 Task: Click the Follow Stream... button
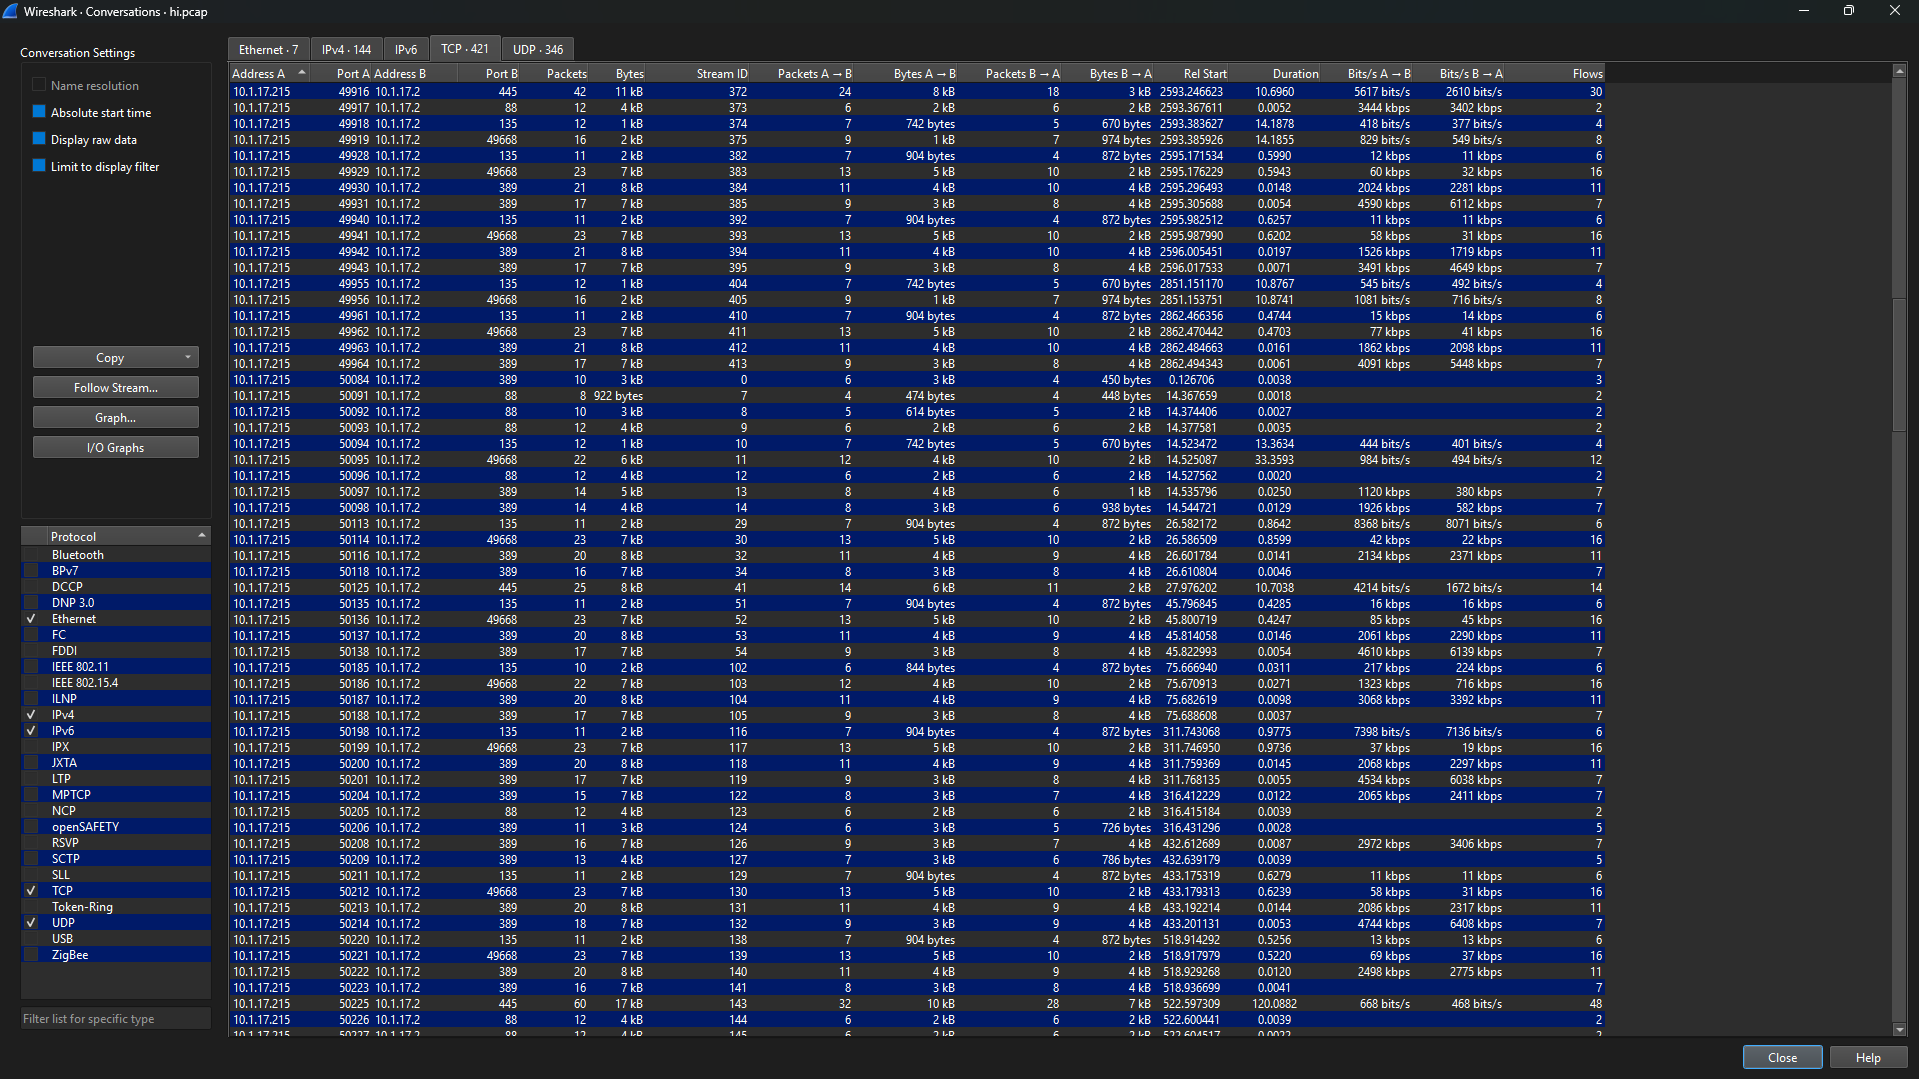pyautogui.click(x=115, y=388)
